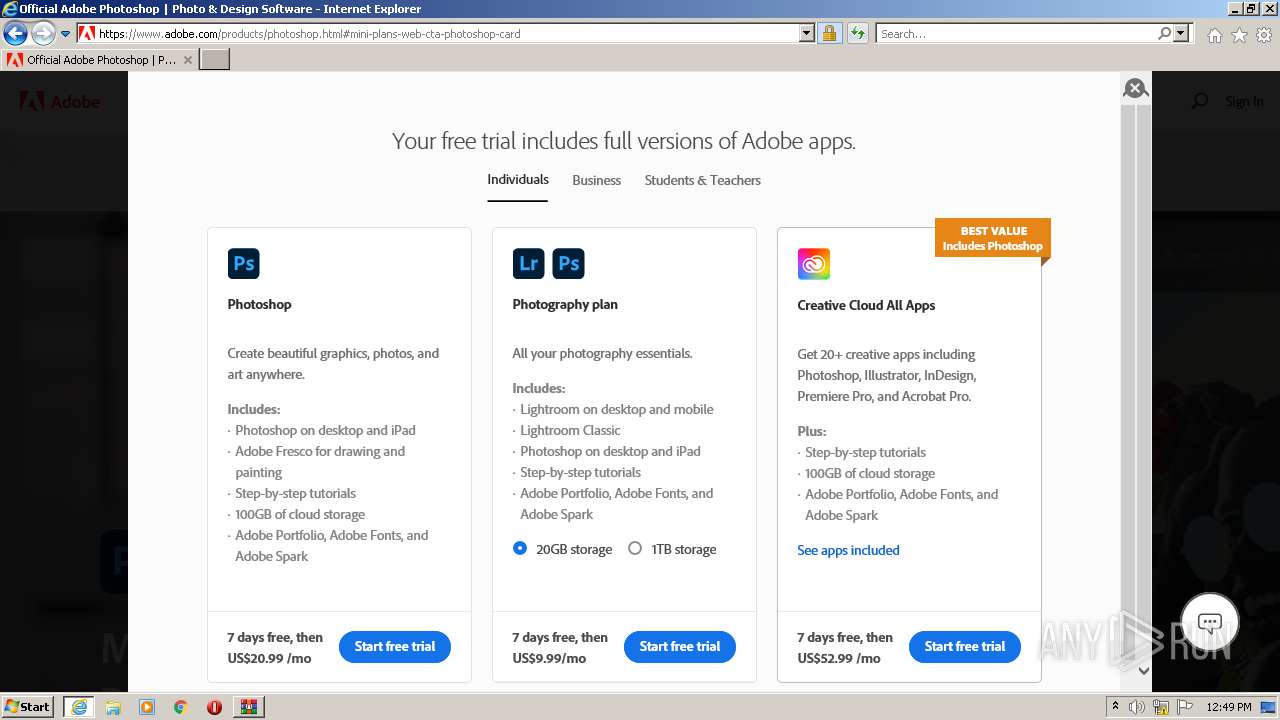The height and width of the screenshot is (720, 1280).
Task: Click the security lock icon in address bar
Action: 829,33
